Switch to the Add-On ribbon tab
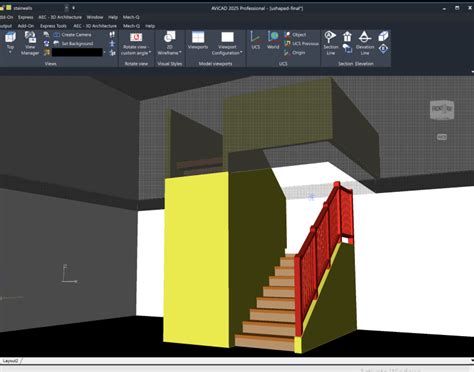This screenshot has width=474, height=372. point(26,26)
